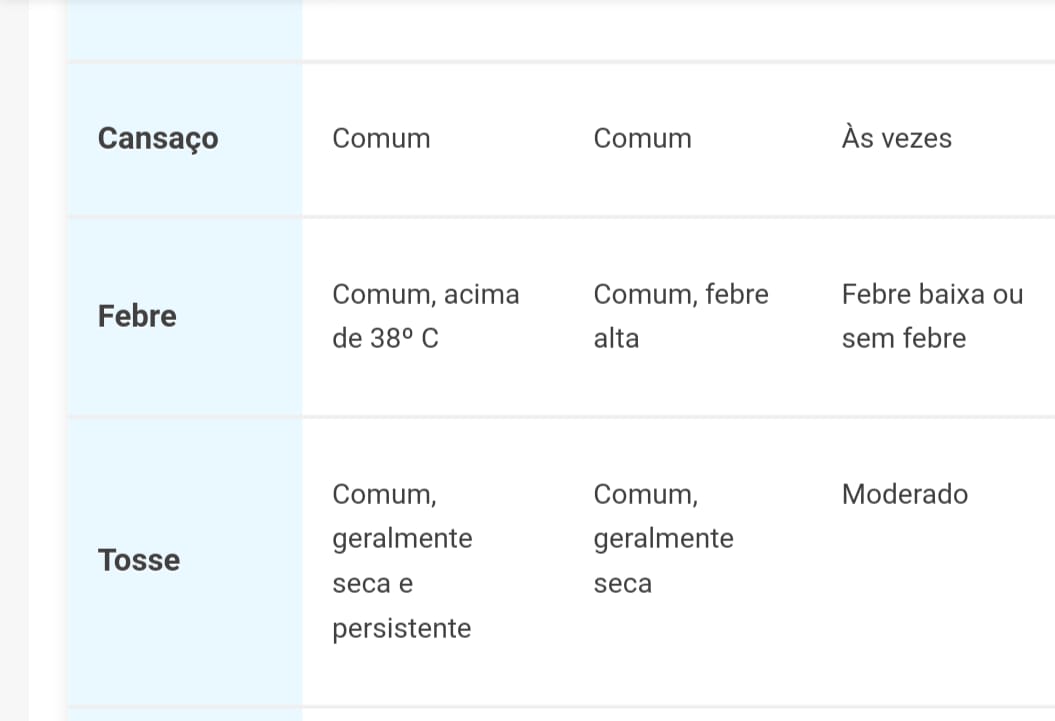Click the 38° C temperature text
The width and height of the screenshot is (1055, 721).
tap(404, 338)
